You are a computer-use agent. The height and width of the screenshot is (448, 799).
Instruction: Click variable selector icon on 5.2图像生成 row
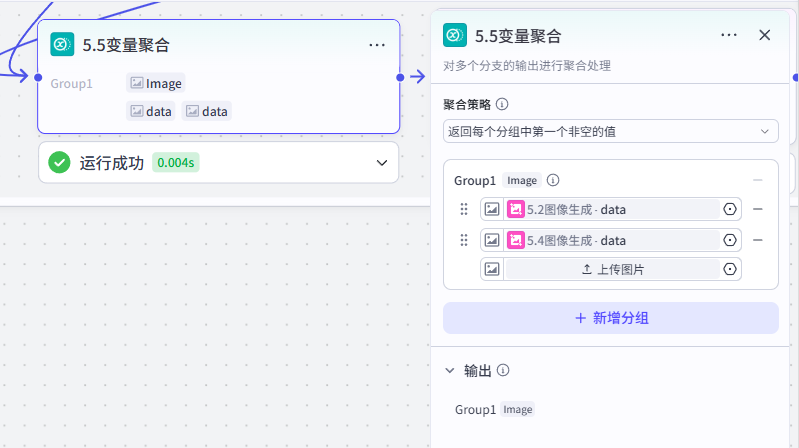point(730,209)
